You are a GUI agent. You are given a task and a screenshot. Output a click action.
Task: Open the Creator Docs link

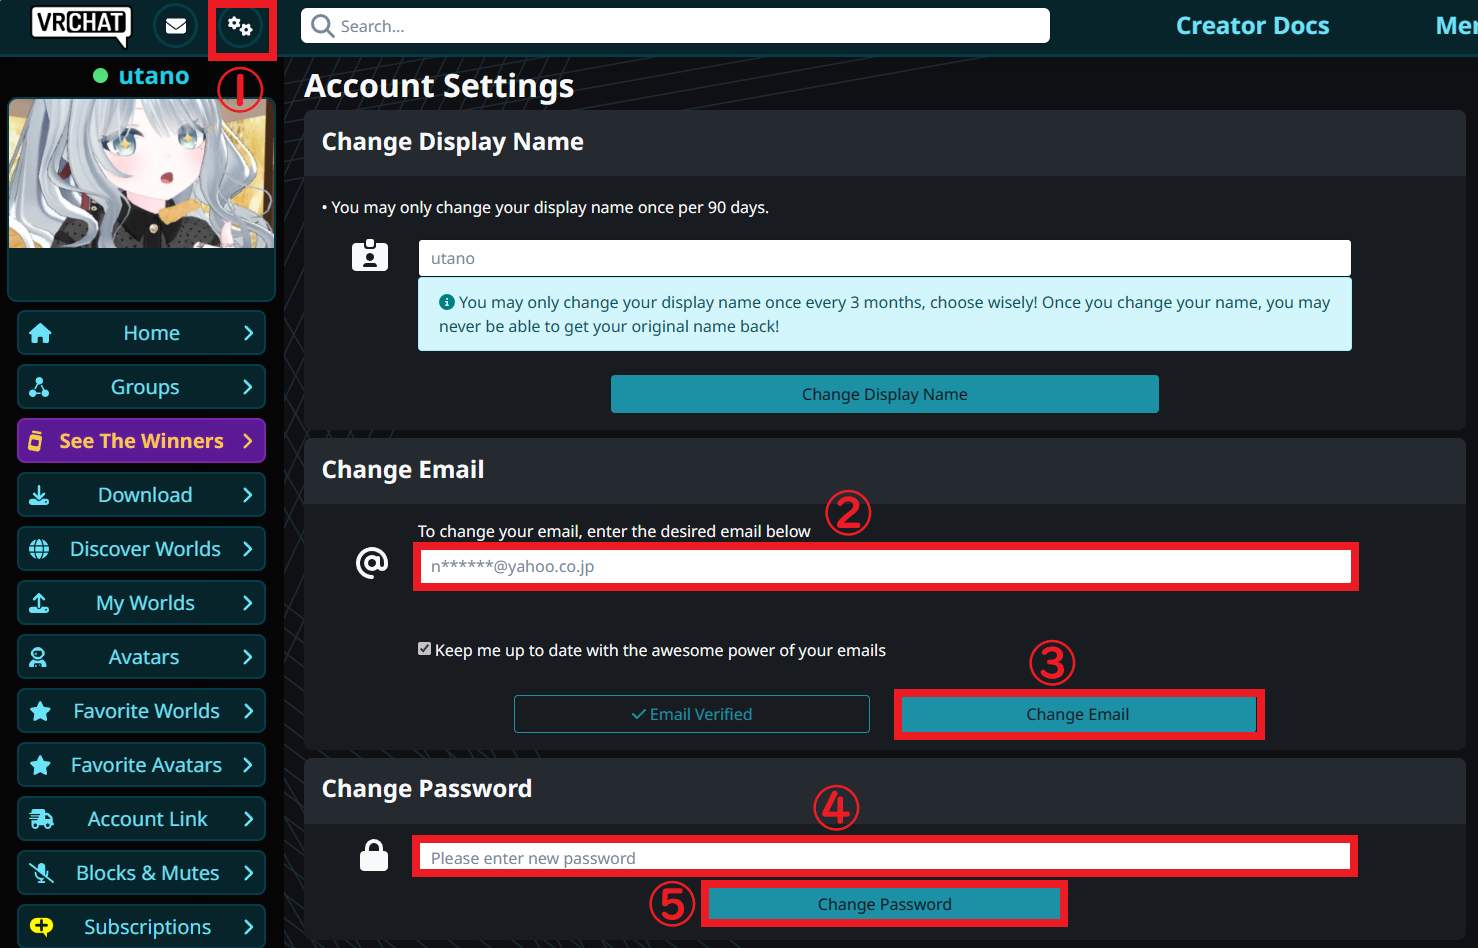(1252, 26)
